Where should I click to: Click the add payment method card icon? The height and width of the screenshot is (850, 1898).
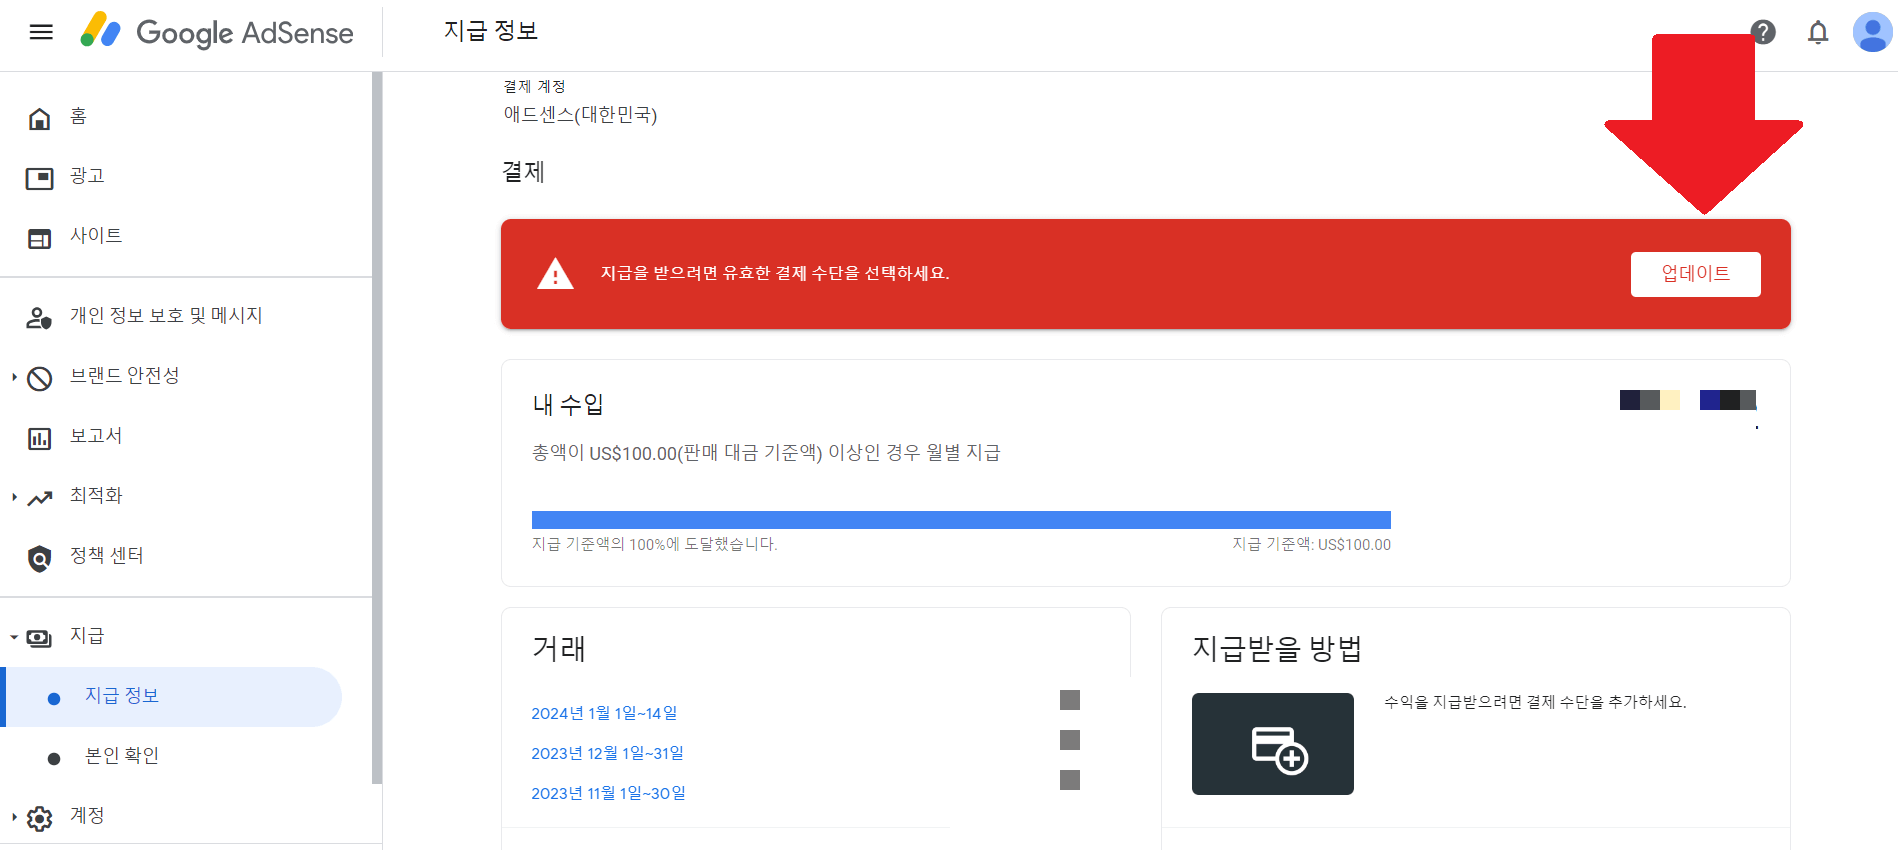[x=1272, y=744]
